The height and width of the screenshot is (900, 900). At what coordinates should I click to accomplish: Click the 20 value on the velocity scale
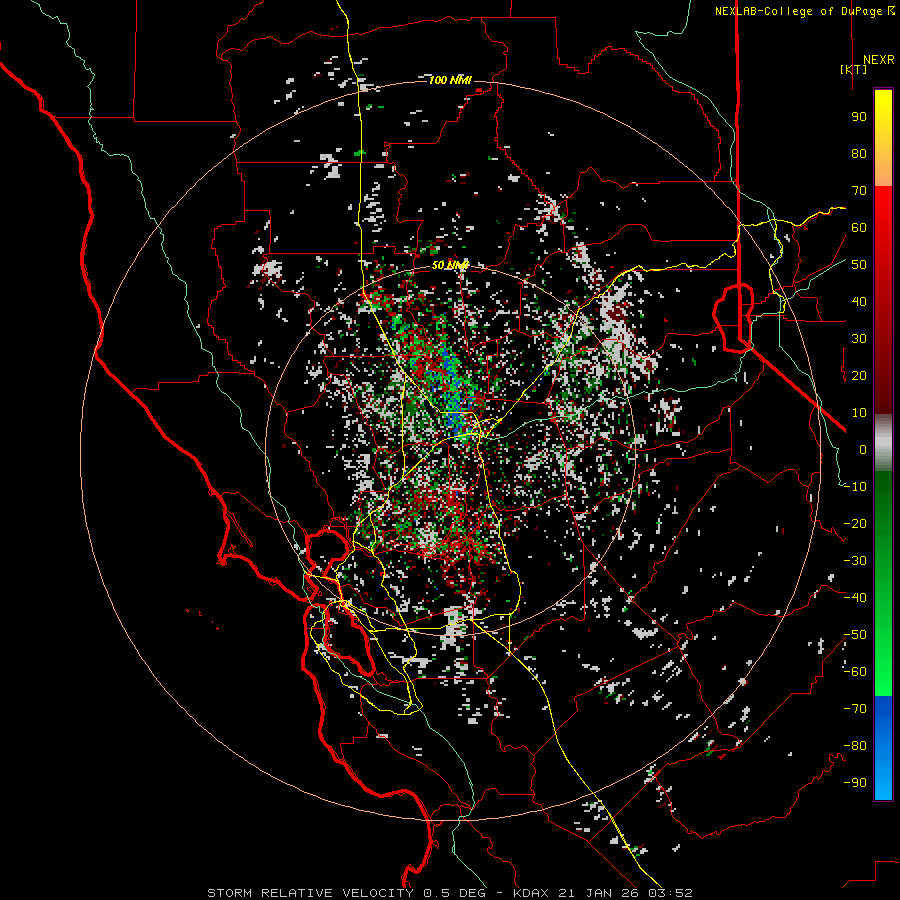coord(859,375)
